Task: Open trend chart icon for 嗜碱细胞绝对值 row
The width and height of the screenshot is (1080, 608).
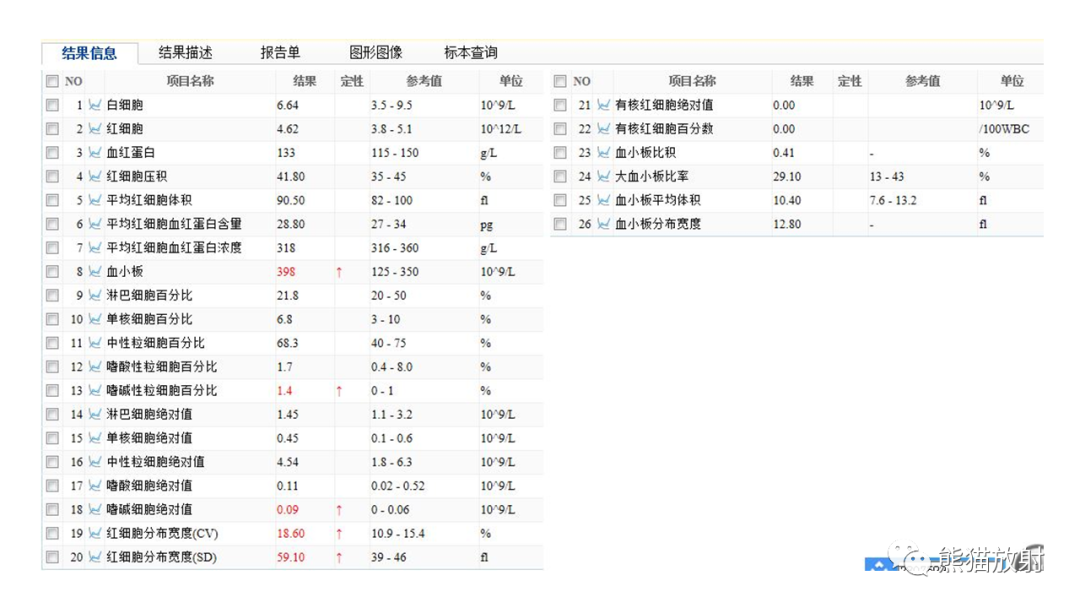Action: pos(95,509)
